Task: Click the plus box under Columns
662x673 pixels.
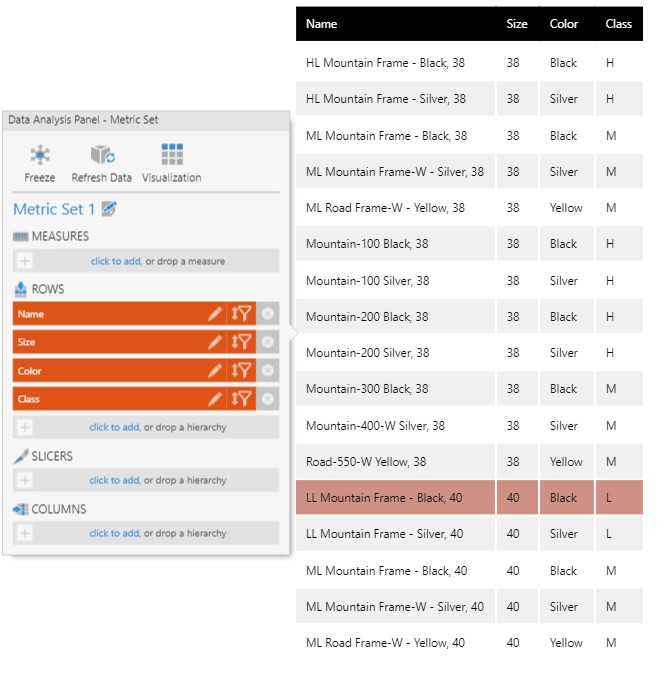Action: click(x=25, y=533)
